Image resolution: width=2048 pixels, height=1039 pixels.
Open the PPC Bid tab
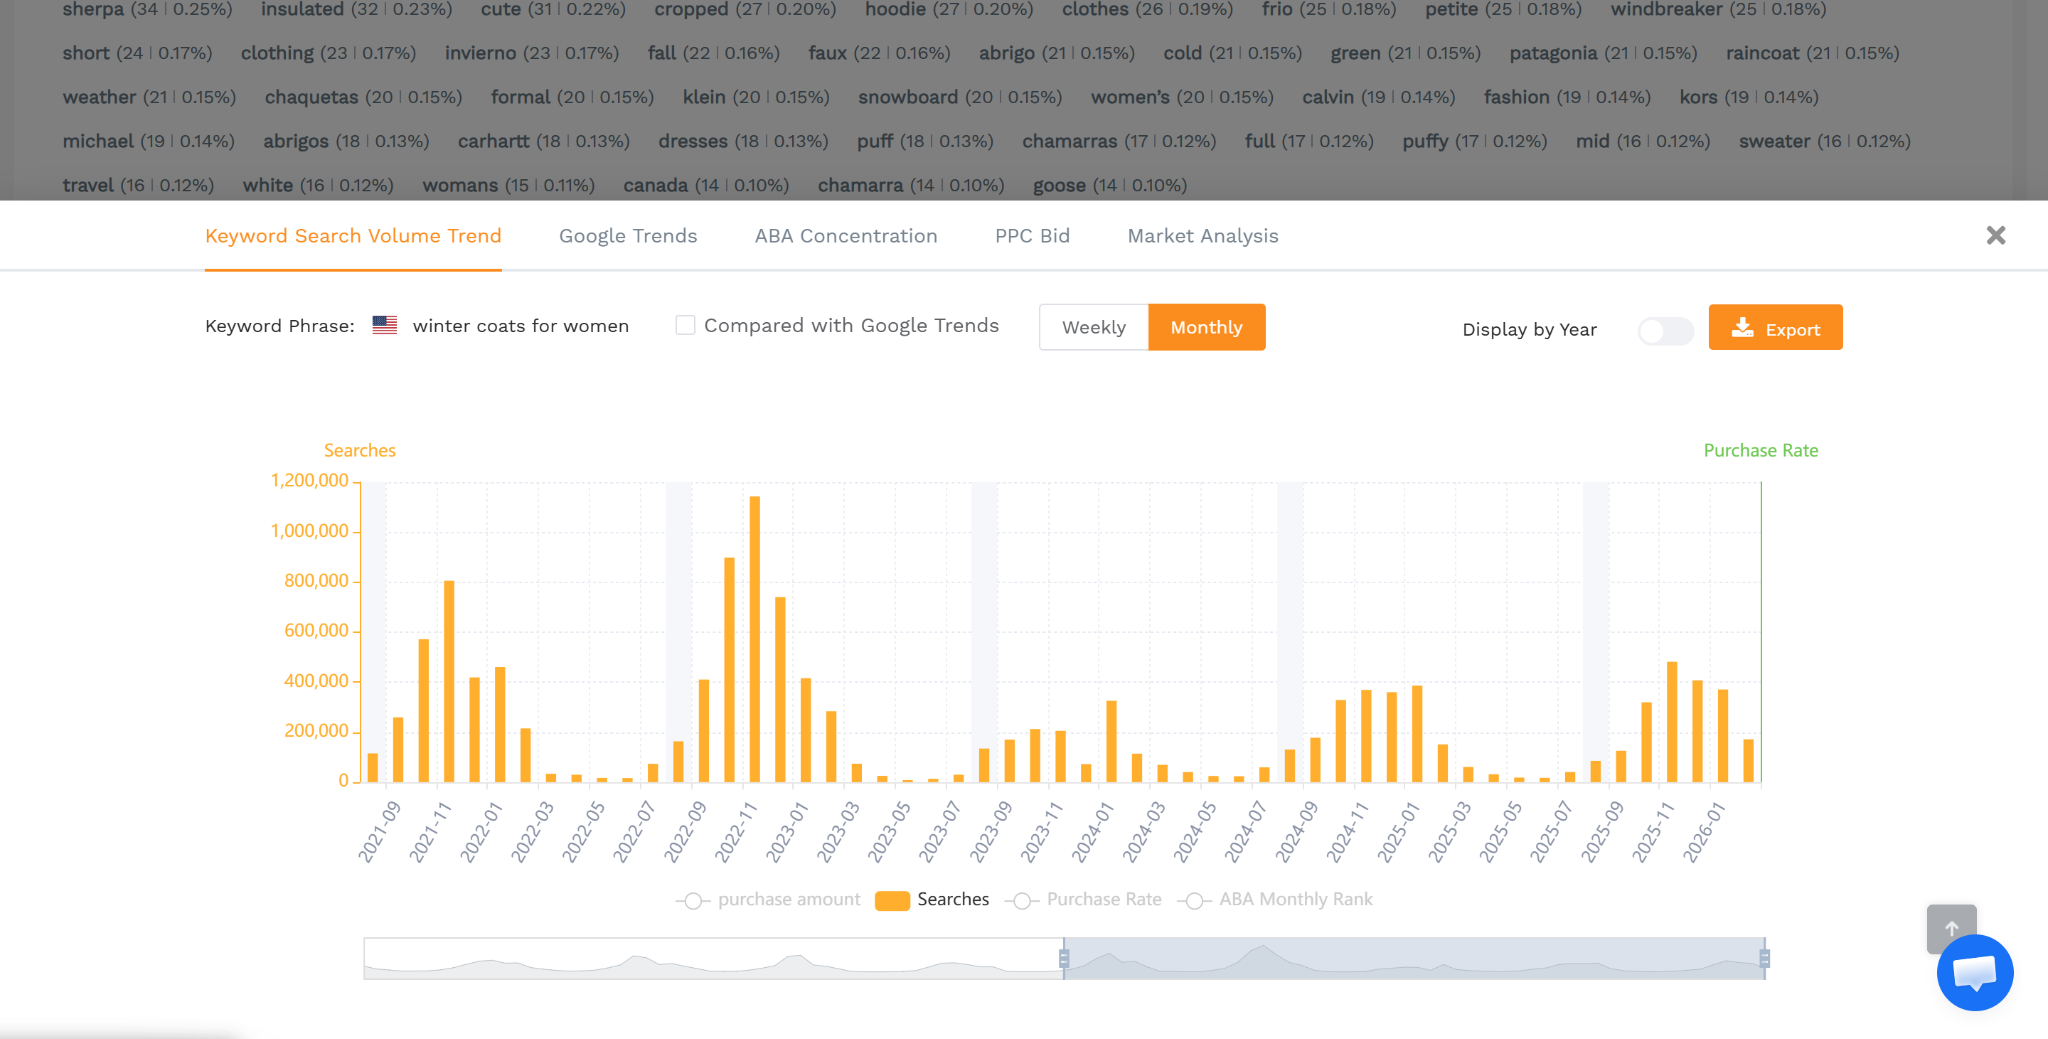coord(1032,236)
